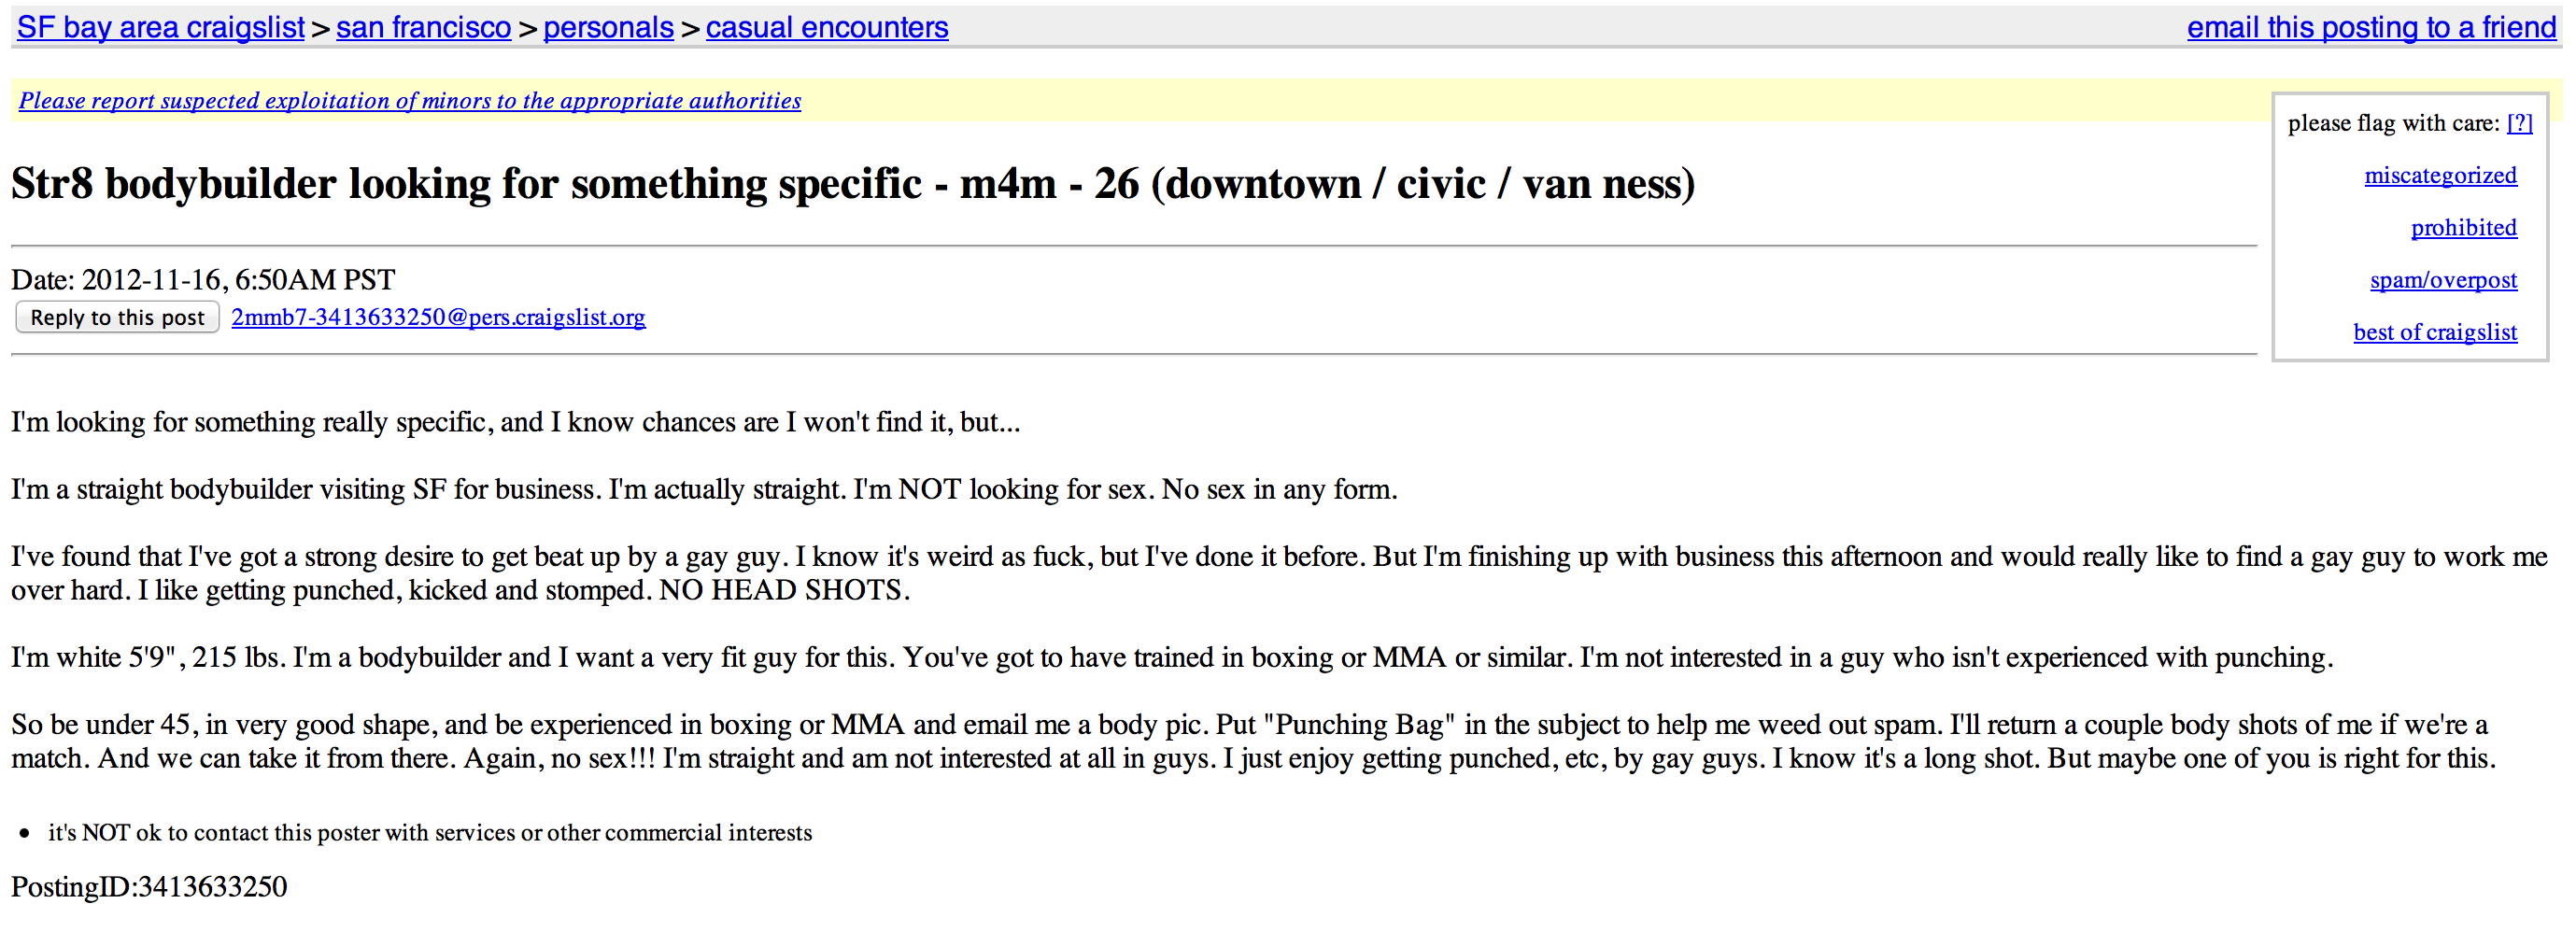2576x932 pixels.
Task: Flag the post as prohibited
Action: pos(2463,227)
